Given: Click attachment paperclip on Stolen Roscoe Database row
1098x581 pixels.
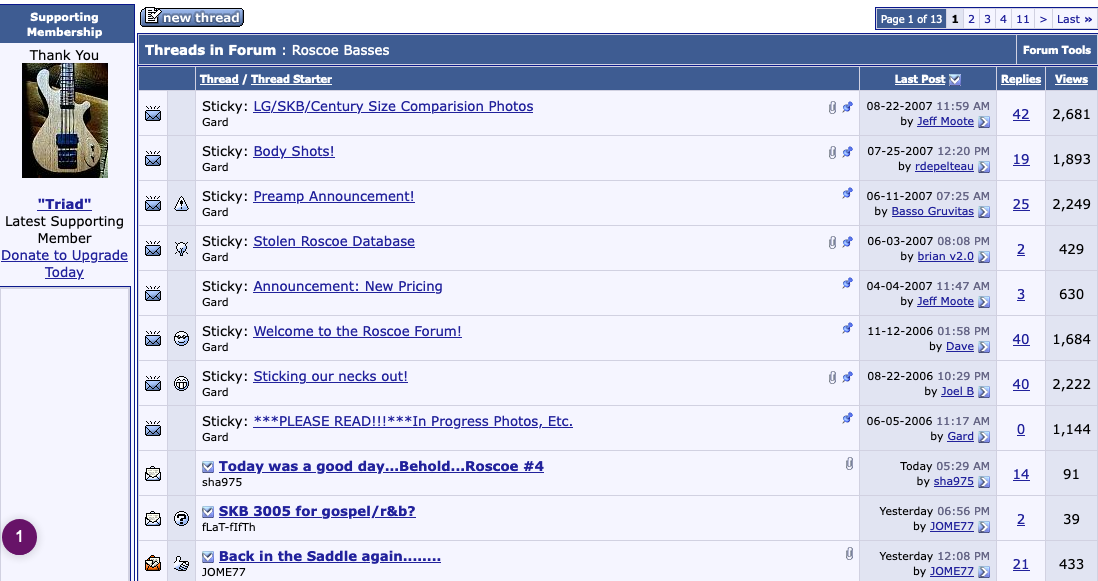Looking at the screenshot, I should coord(832,242).
